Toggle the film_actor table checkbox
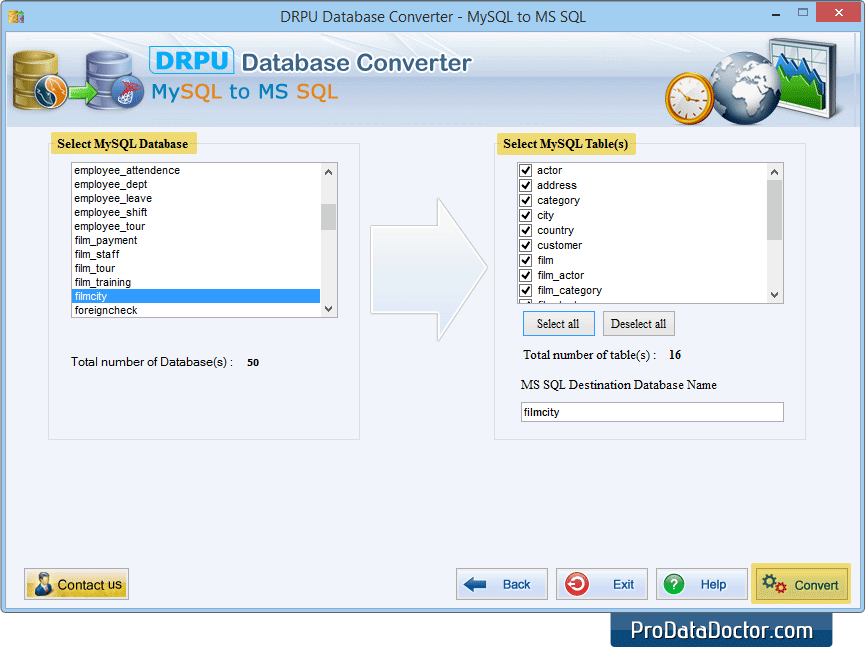 click(x=525, y=275)
